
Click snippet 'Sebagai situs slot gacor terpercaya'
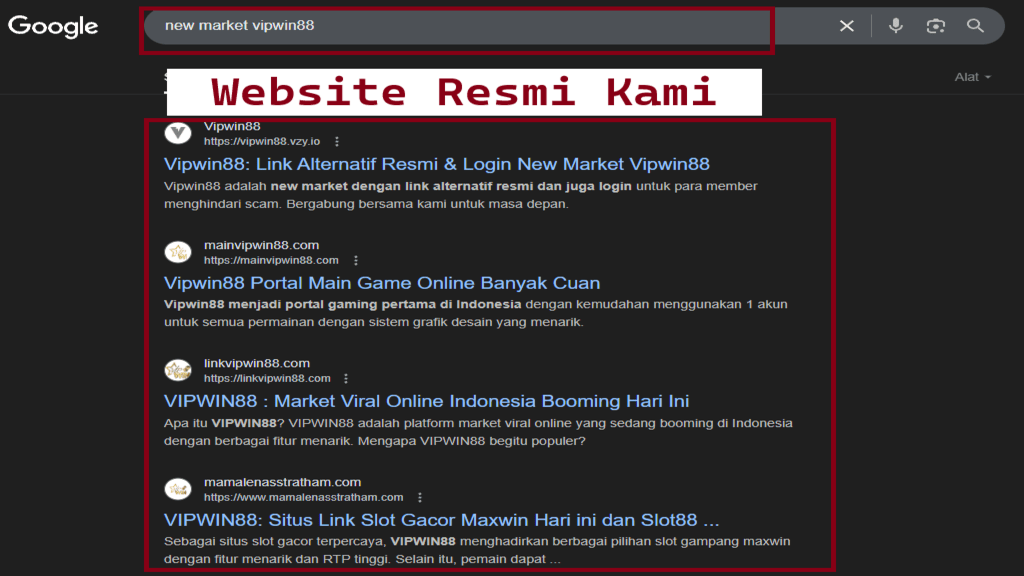coord(477,550)
